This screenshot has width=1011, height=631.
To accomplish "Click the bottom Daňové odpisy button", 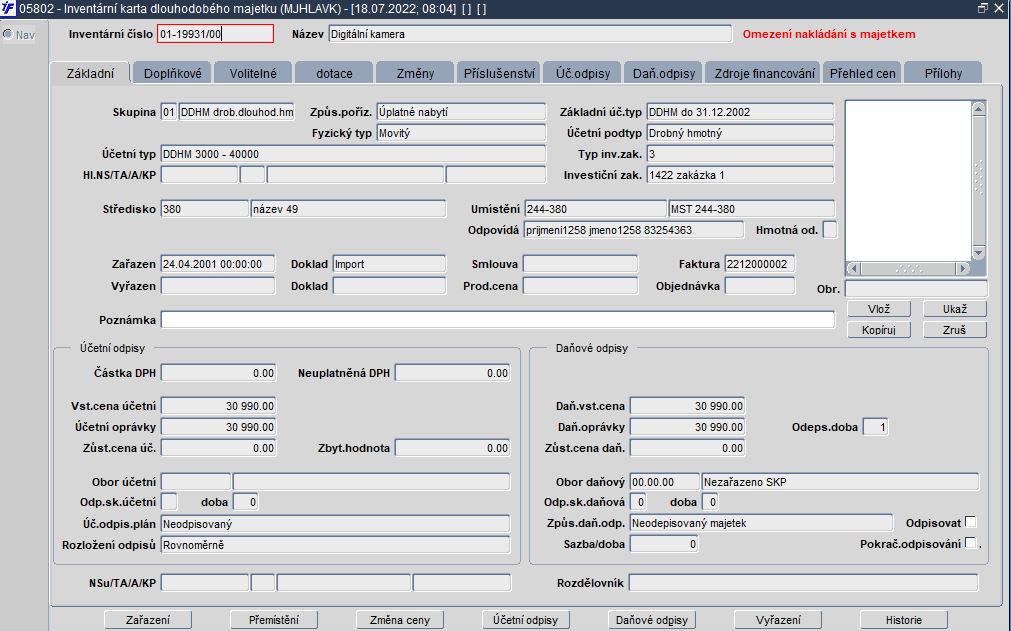I will pyautogui.click(x=652, y=620).
